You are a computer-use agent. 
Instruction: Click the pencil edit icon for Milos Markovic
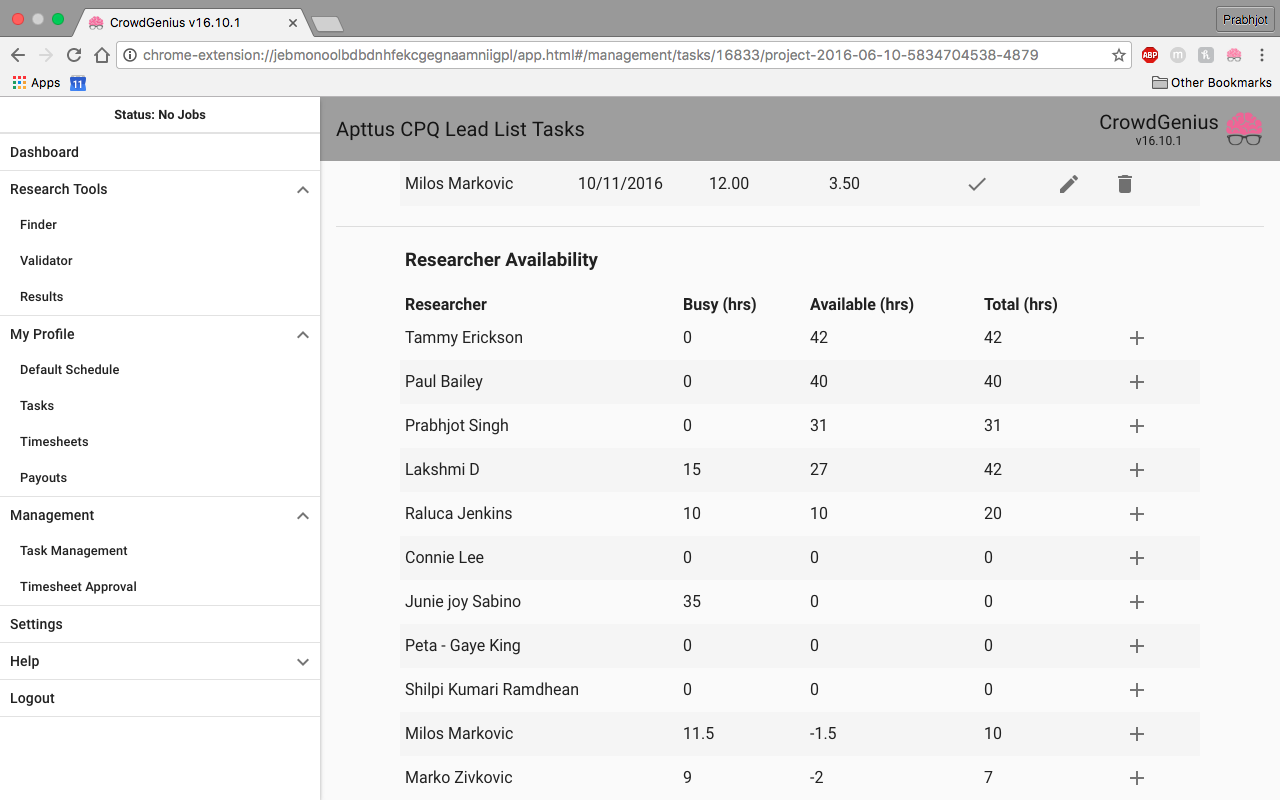(x=1069, y=184)
